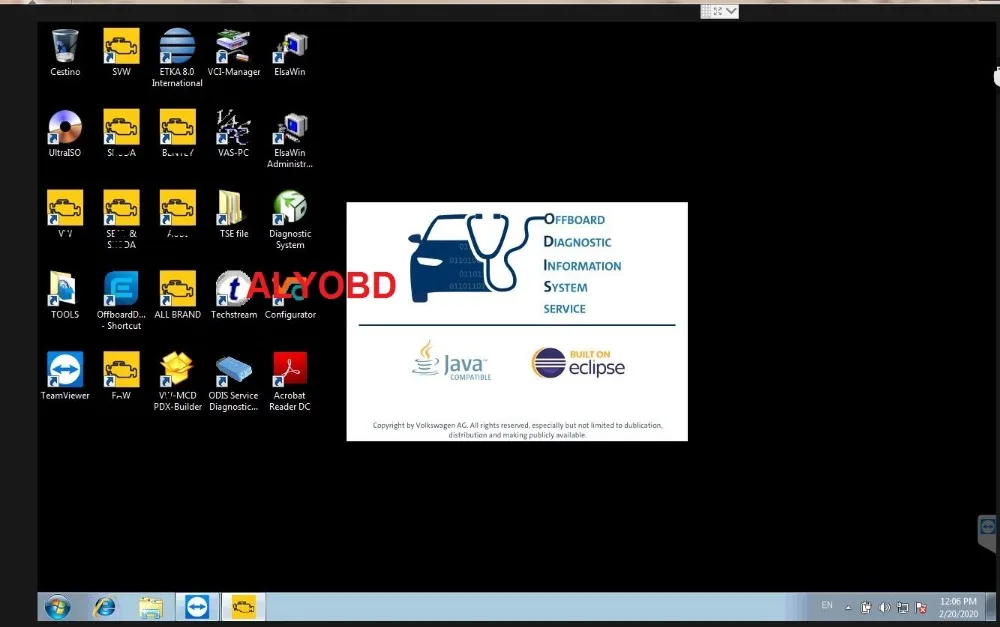
Task: Open the clock showing 12:06 PM
Action: [959, 607]
